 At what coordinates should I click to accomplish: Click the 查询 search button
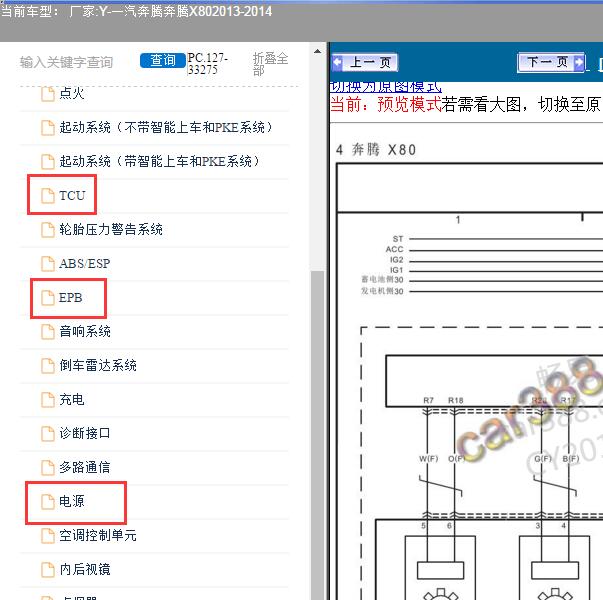pyautogui.click(x=163, y=60)
